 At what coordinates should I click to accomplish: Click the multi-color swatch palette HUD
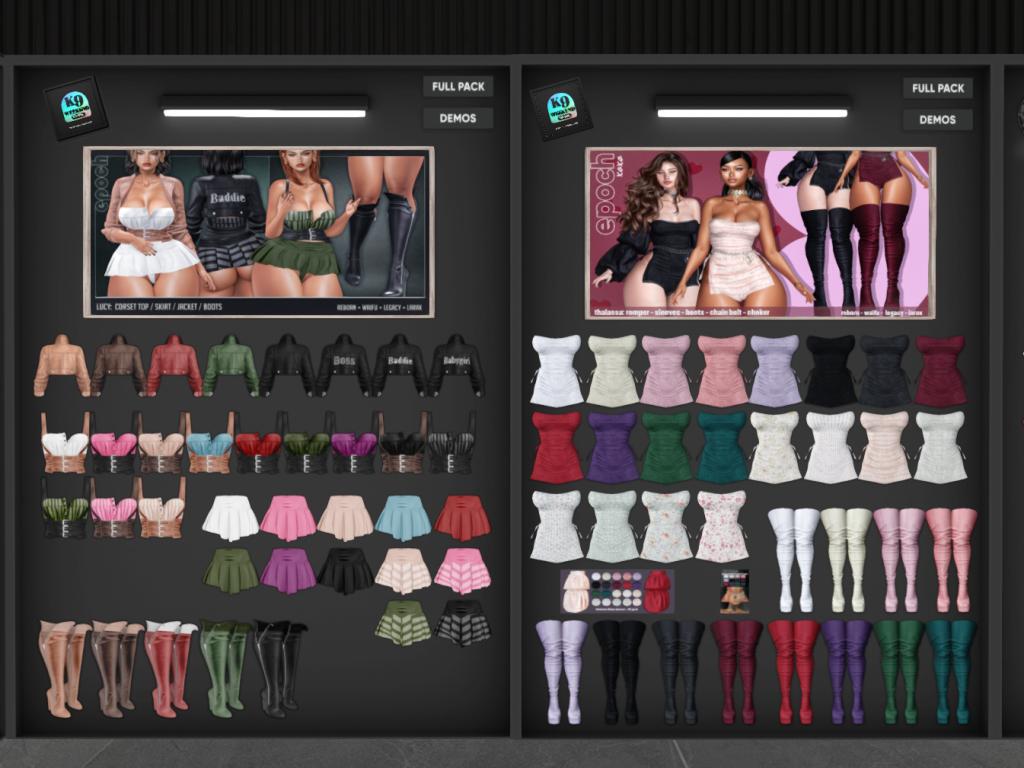coord(616,591)
